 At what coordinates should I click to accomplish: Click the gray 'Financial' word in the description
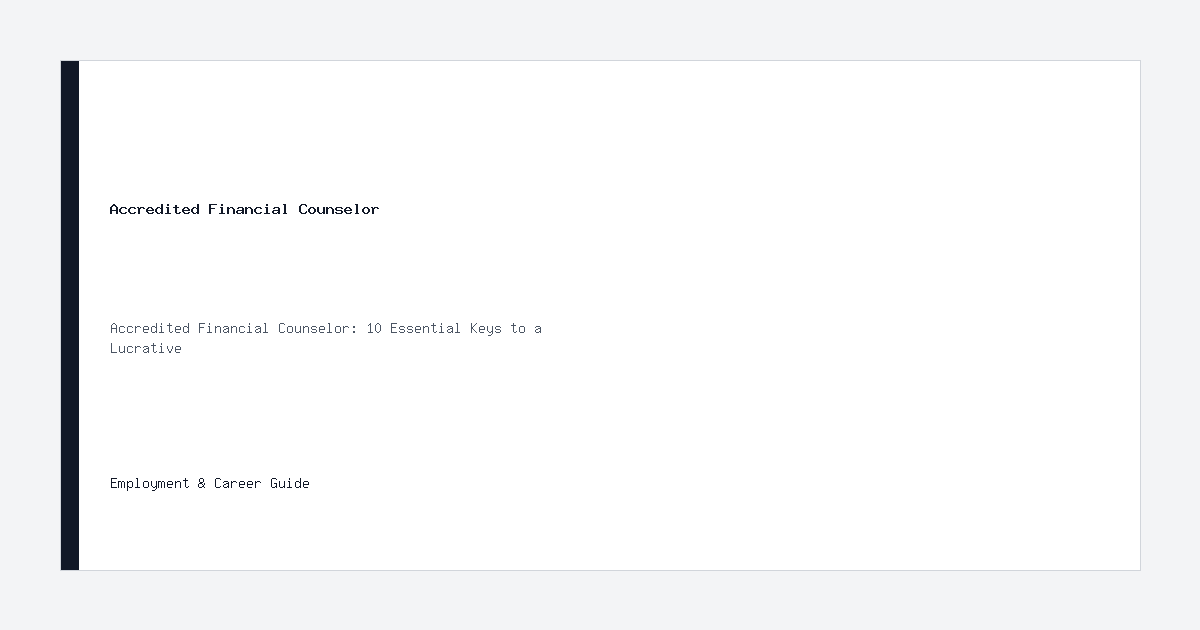tap(234, 328)
